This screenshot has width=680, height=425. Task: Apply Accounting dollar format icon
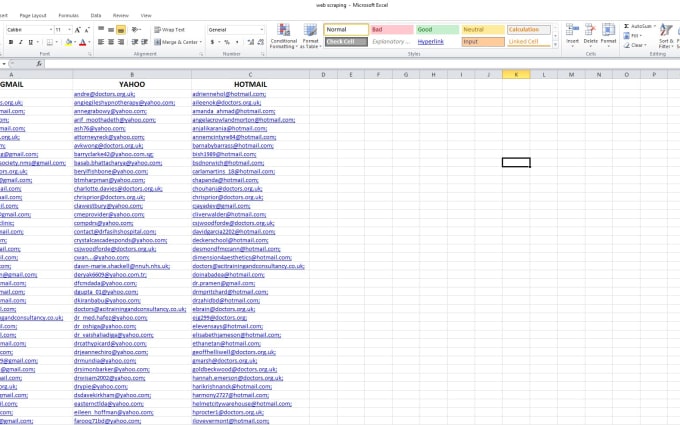212,42
